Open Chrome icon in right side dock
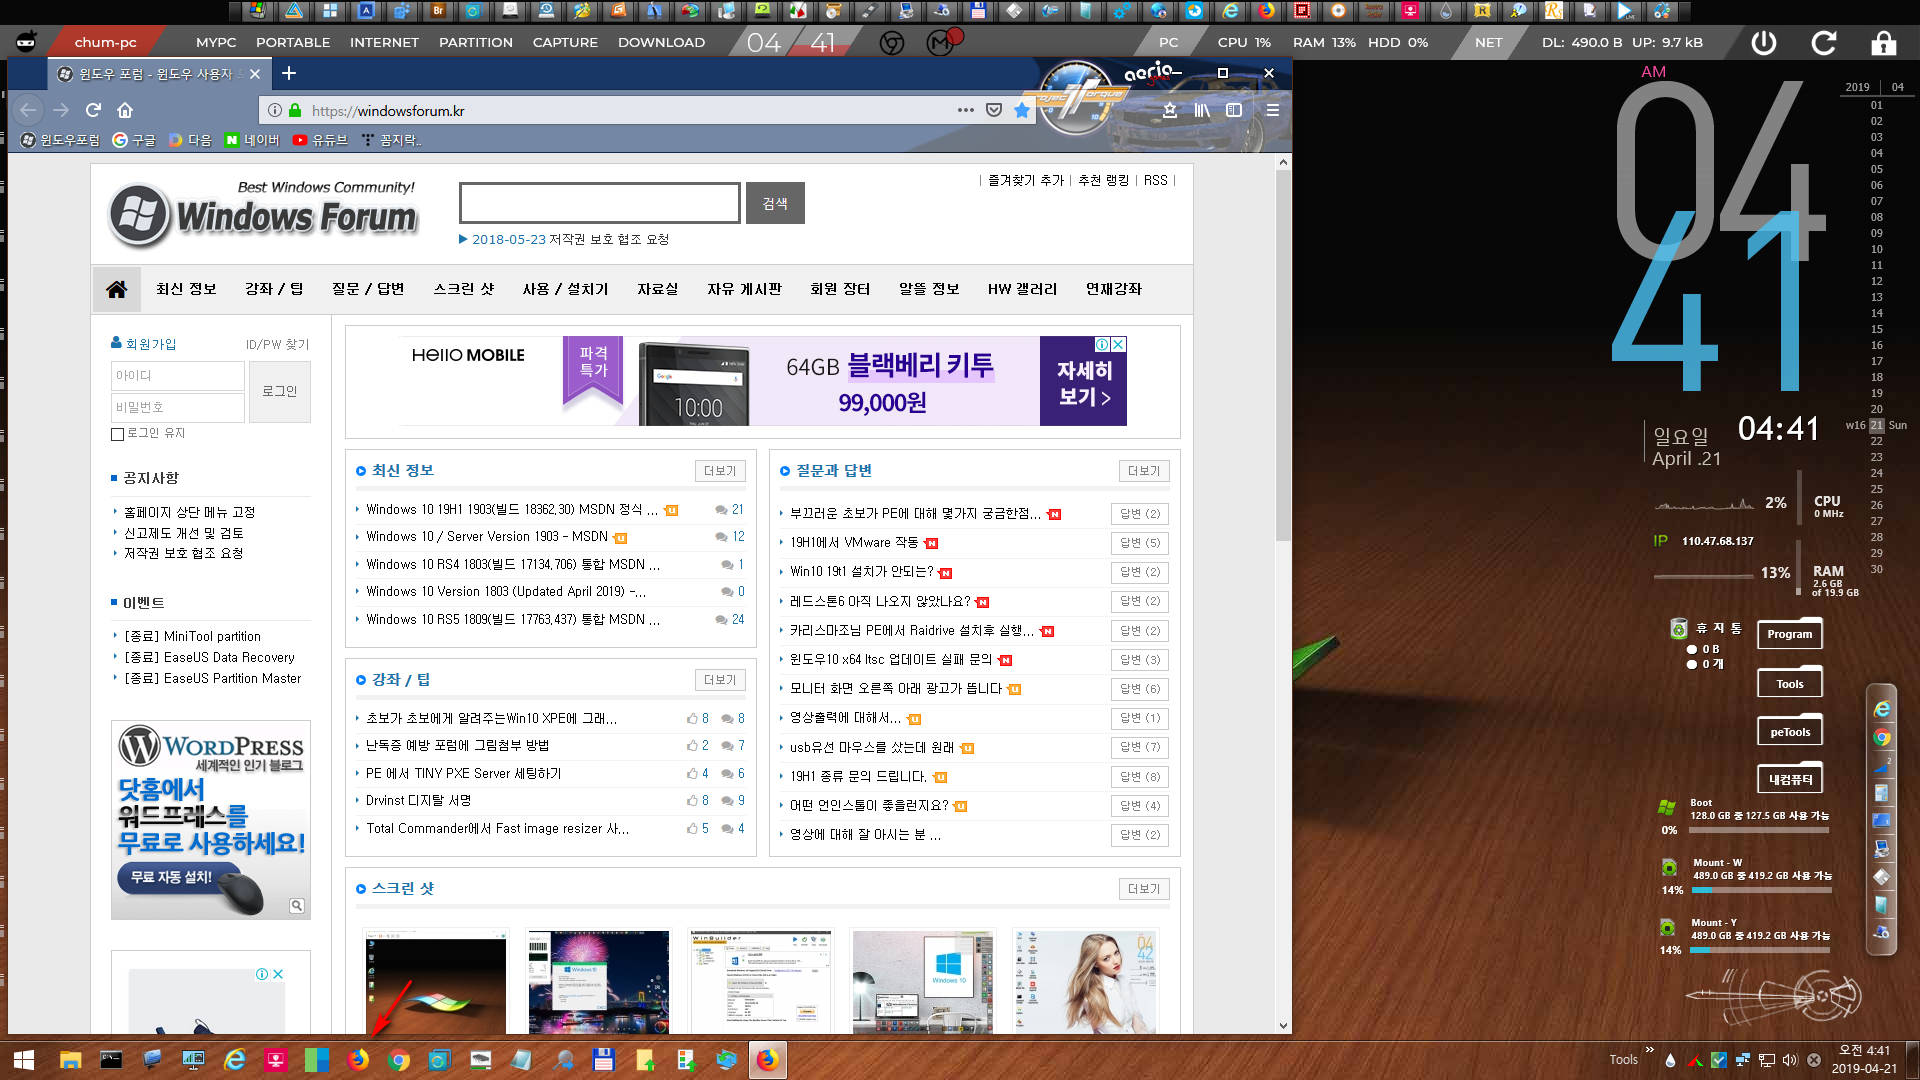 1882,738
